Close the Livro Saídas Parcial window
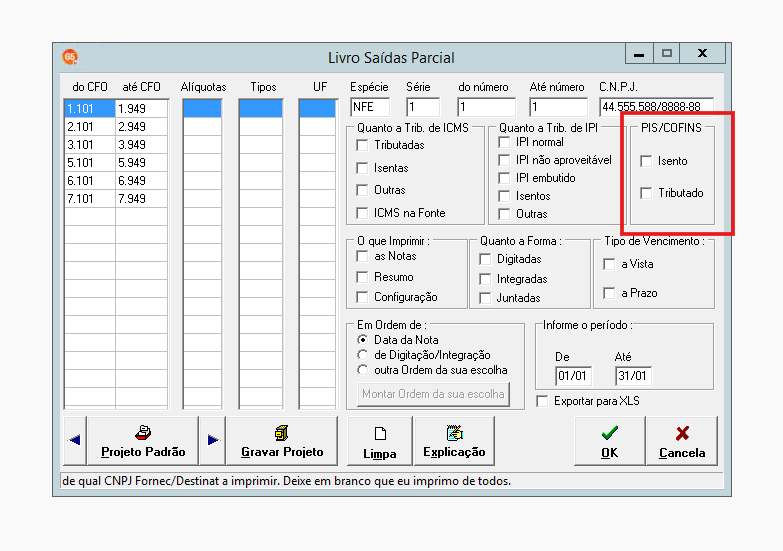 tap(702, 53)
